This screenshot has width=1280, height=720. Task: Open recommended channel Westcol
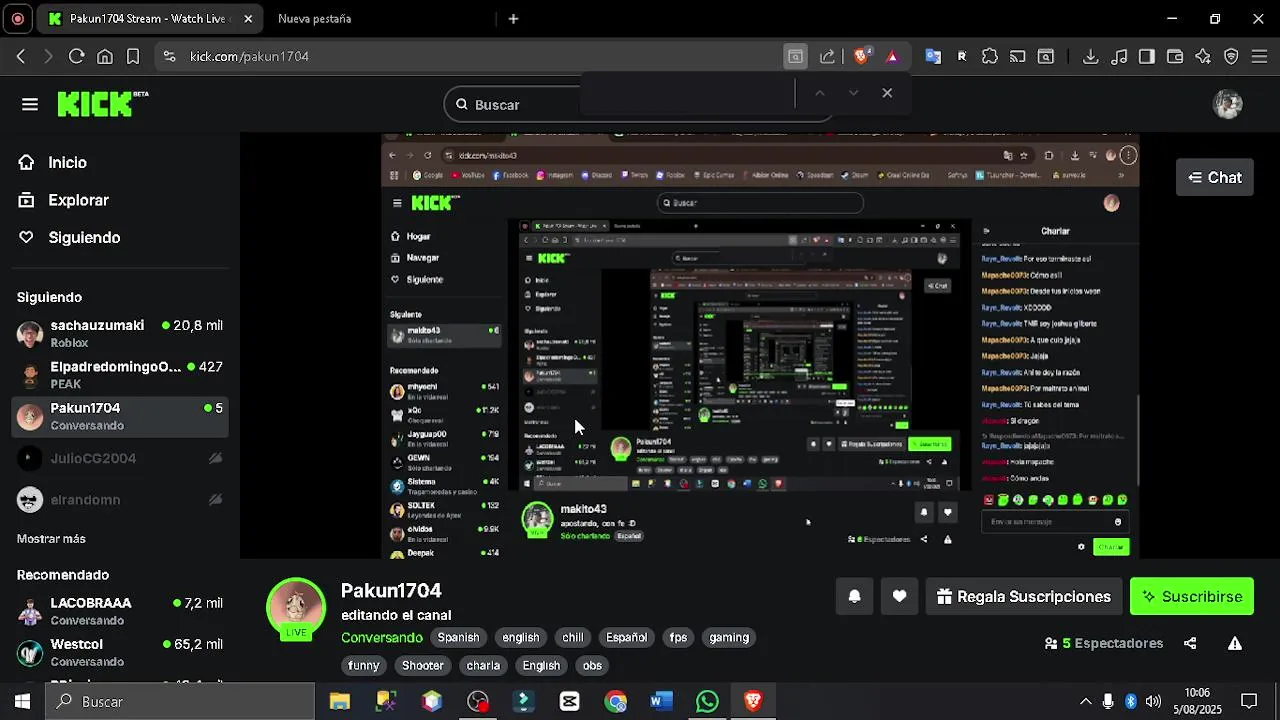coord(120,652)
